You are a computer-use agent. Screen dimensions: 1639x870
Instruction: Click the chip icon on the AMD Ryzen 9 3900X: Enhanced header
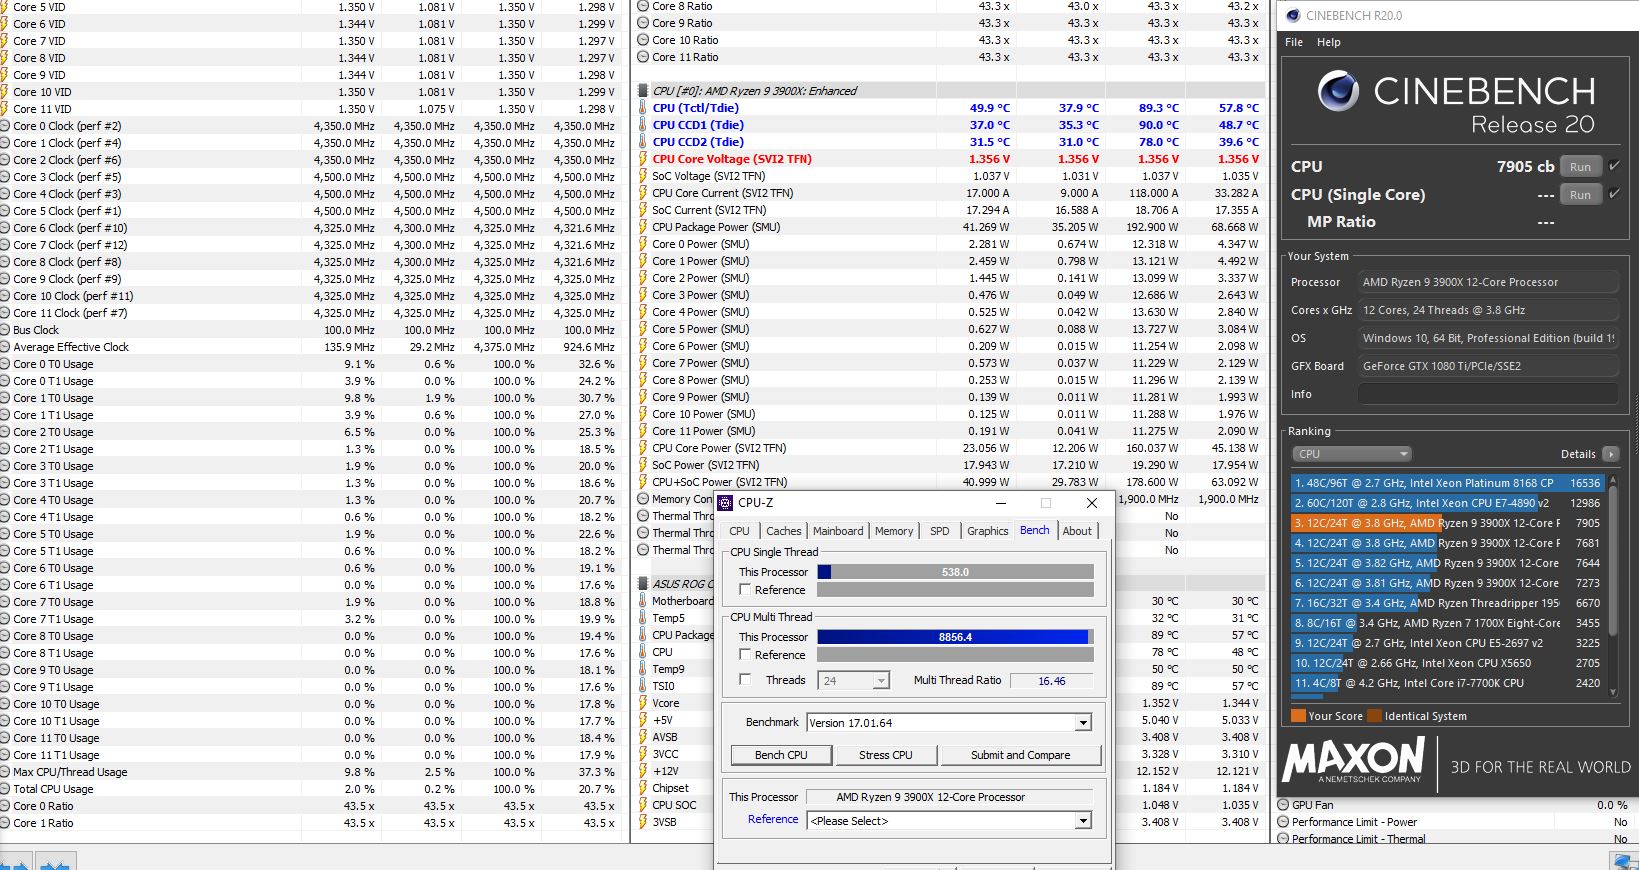point(643,91)
